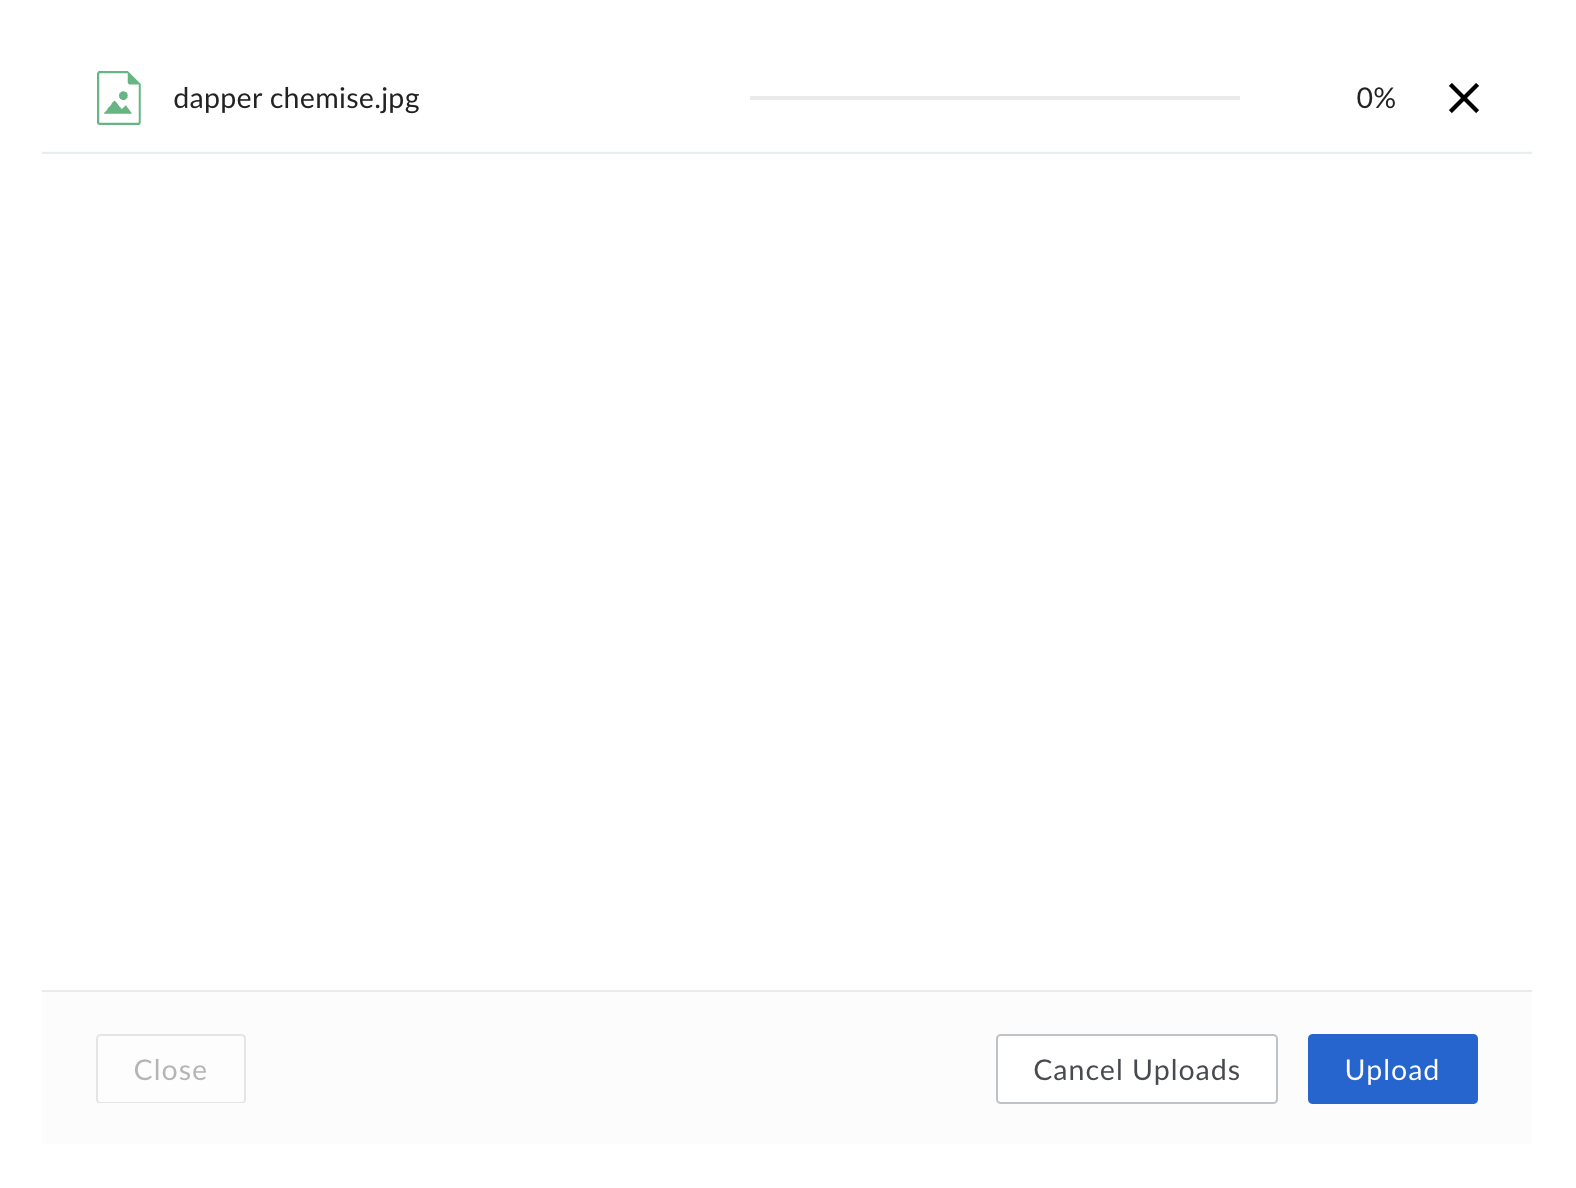This screenshot has height=1188, width=1576.
Task: Select the filename dapper chemise.jpg
Action: click(297, 97)
